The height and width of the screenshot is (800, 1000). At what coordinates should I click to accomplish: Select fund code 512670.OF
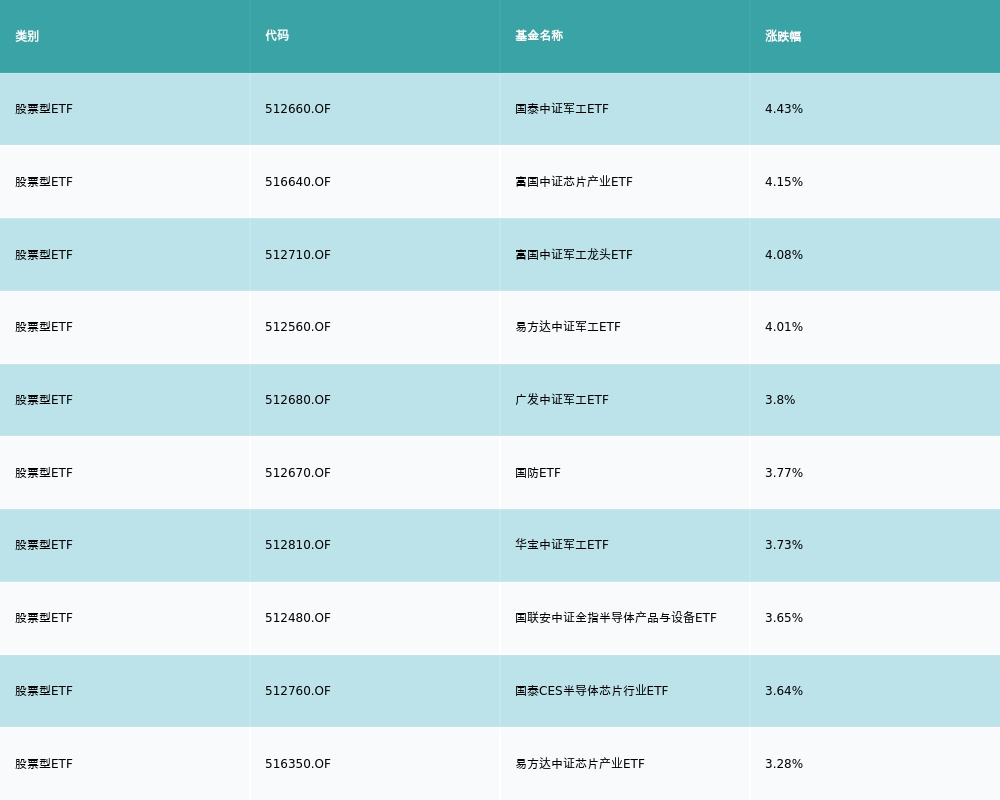coord(298,473)
